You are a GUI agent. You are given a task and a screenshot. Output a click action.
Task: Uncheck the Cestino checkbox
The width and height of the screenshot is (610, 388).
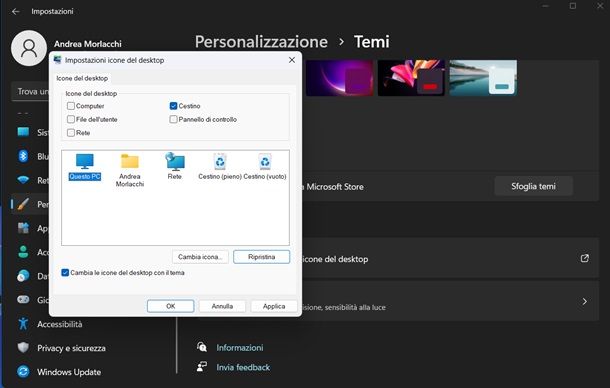[174, 106]
